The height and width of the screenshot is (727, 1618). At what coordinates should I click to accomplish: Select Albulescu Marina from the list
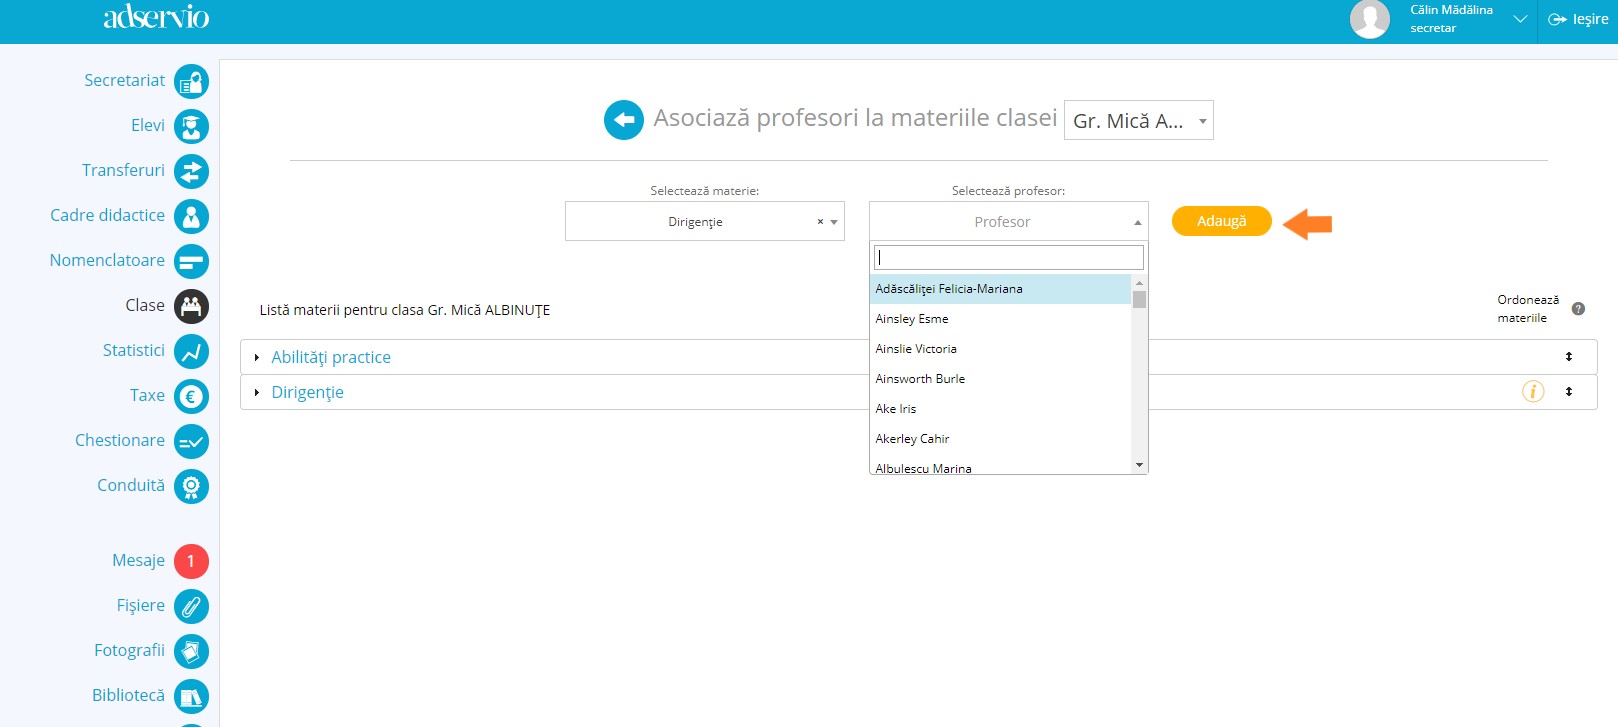tap(1001, 465)
